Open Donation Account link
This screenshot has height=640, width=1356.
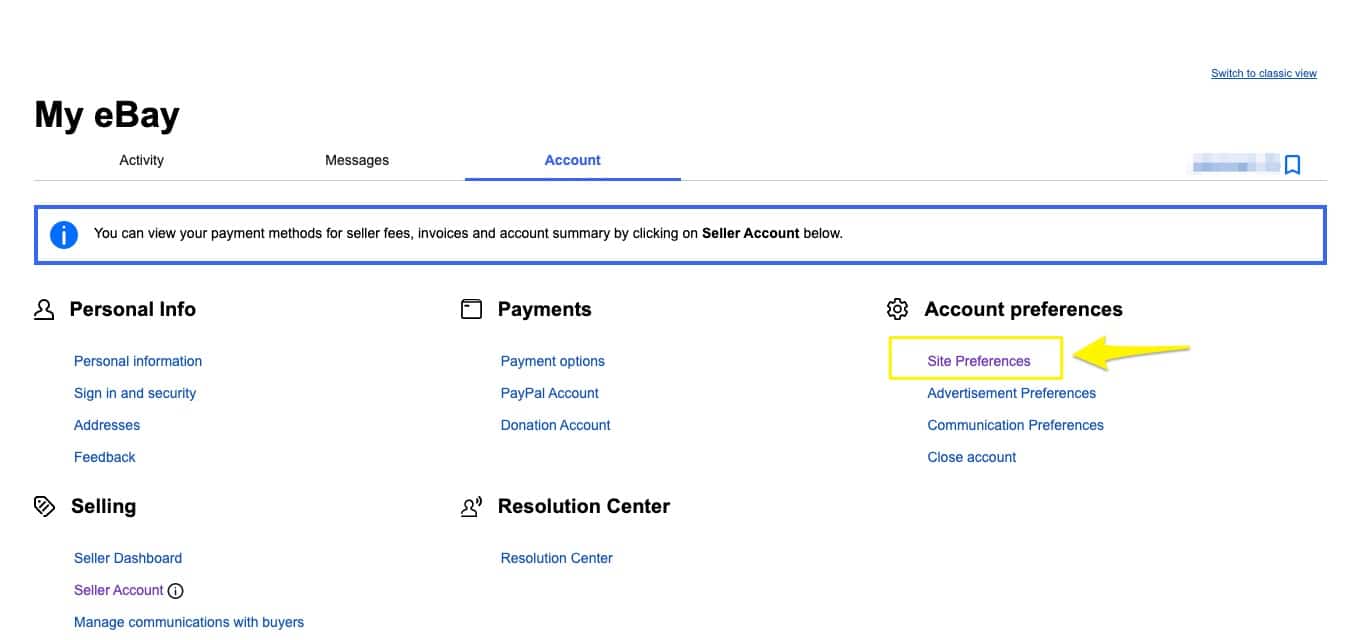click(x=556, y=425)
